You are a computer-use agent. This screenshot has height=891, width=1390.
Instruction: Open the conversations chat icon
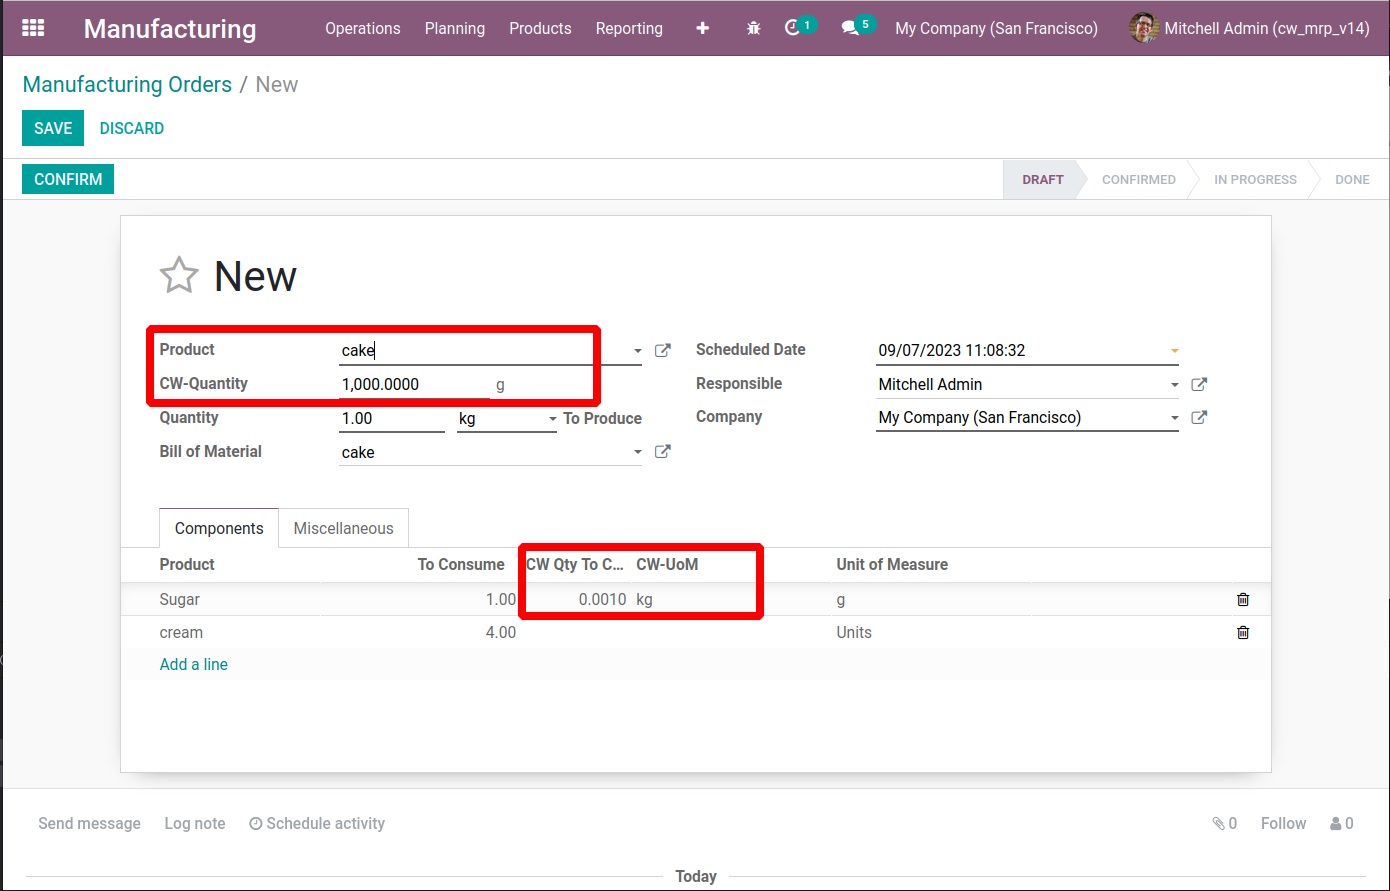point(850,28)
